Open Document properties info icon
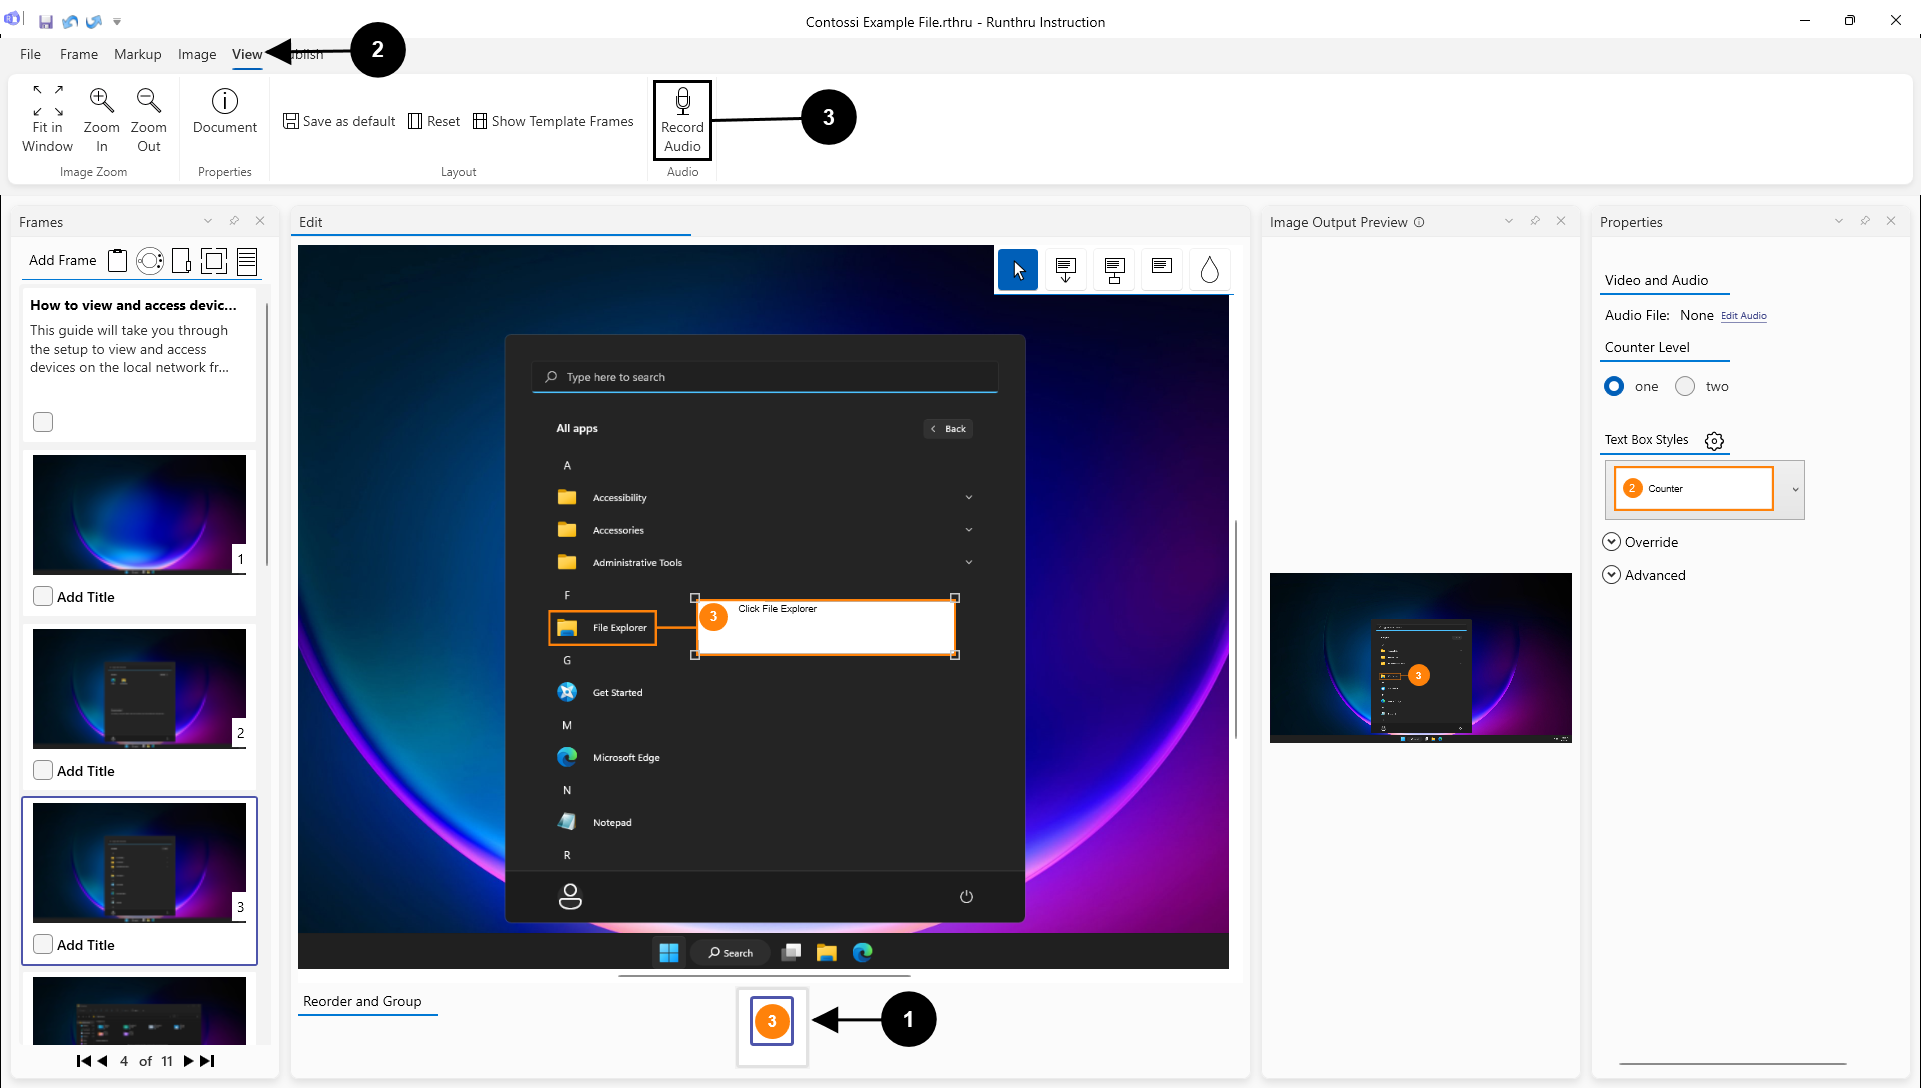 [x=224, y=101]
